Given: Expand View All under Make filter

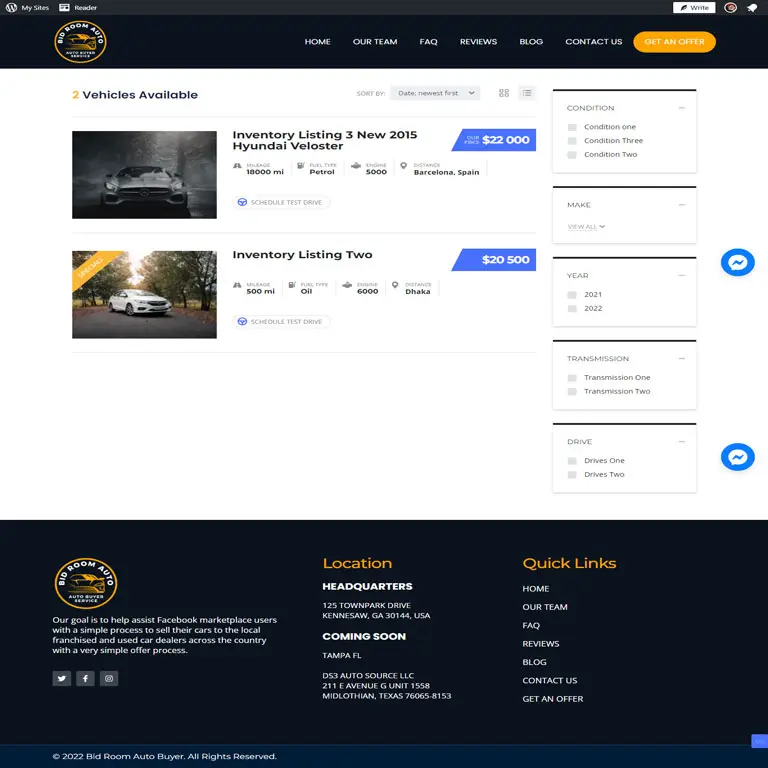Looking at the screenshot, I should (585, 227).
